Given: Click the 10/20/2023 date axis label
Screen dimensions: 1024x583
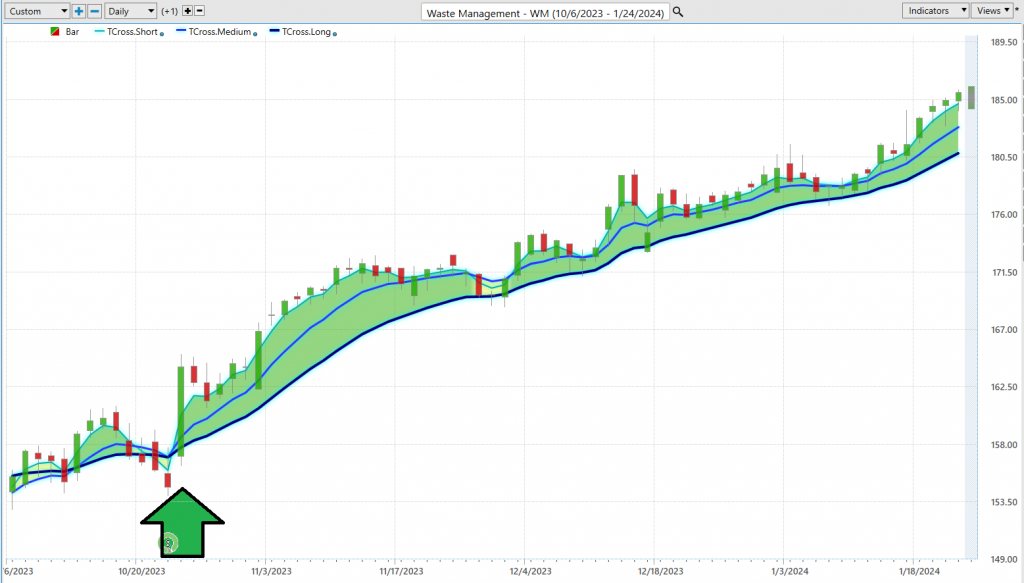Looking at the screenshot, I should (142, 571).
